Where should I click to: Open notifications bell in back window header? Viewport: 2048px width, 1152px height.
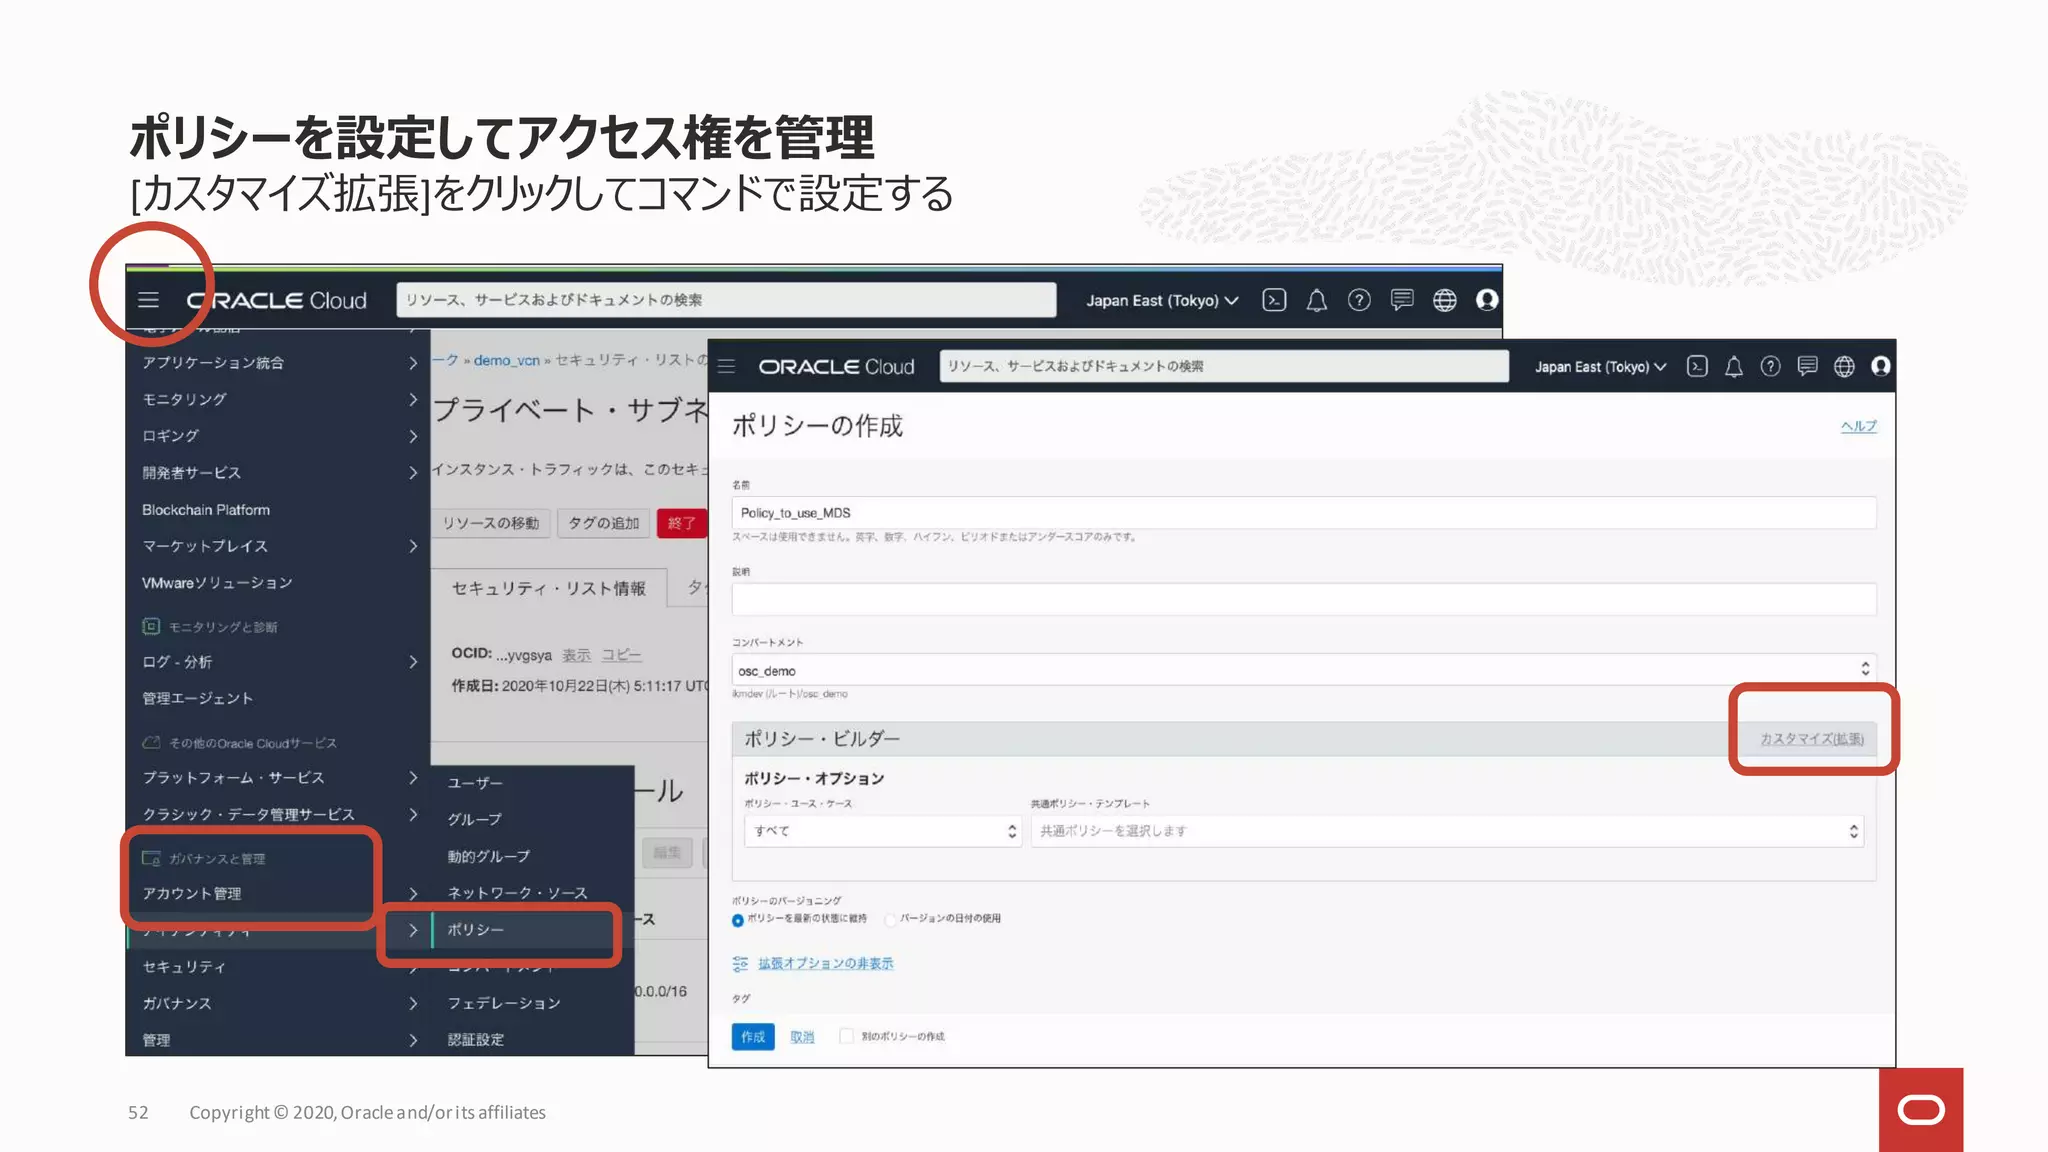pos(1317,300)
